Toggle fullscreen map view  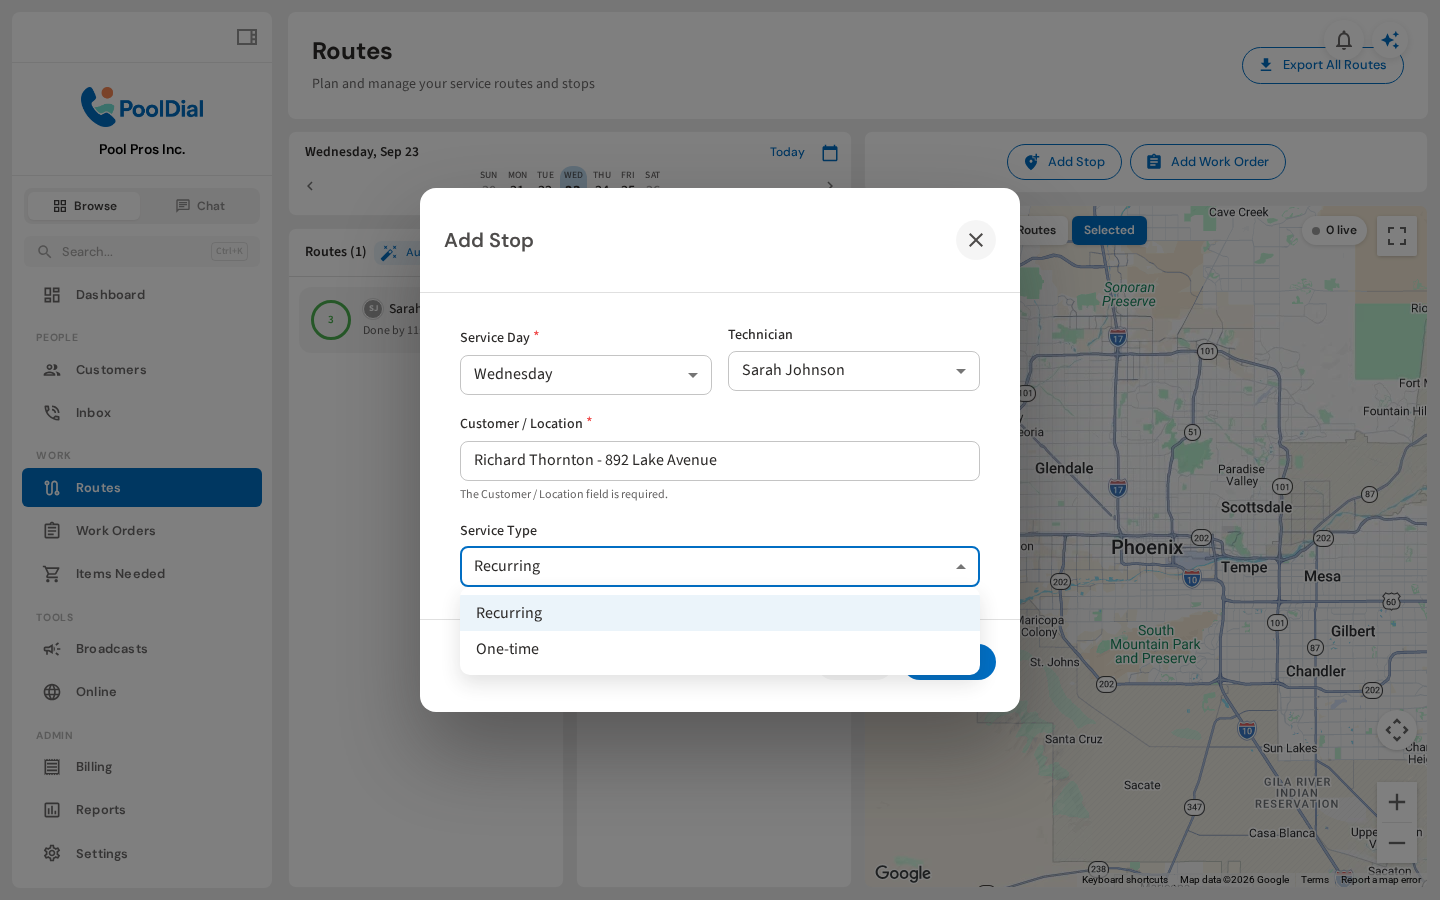click(x=1397, y=236)
